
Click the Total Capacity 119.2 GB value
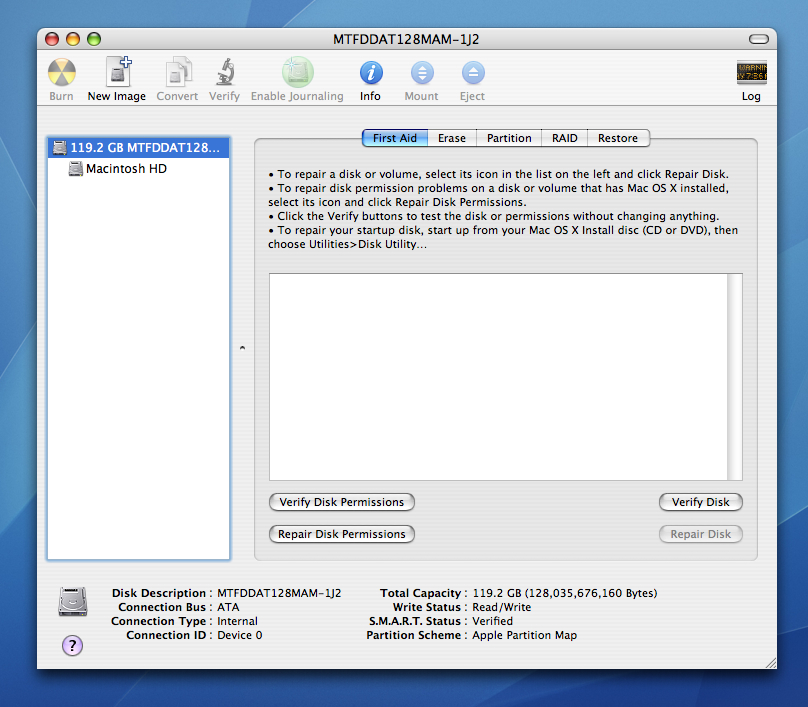[565, 593]
